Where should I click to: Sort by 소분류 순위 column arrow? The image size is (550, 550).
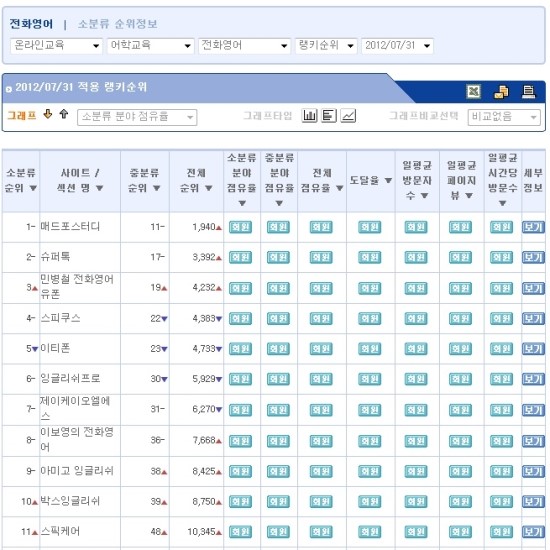(33, 188)
